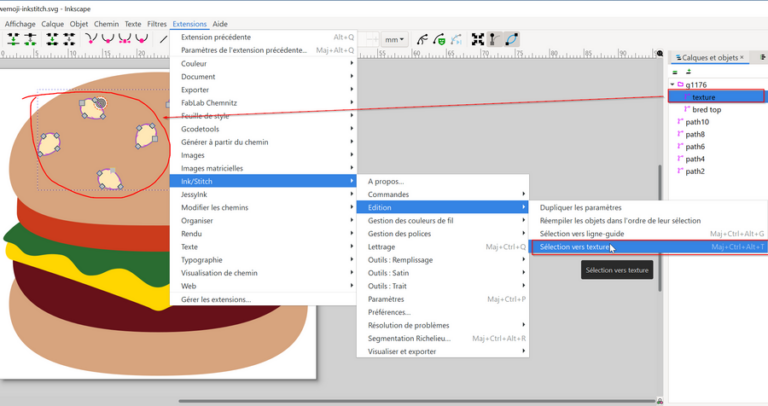
Task: Choose Sélection vers texture menu entry
Action: (x=574, y=247)
